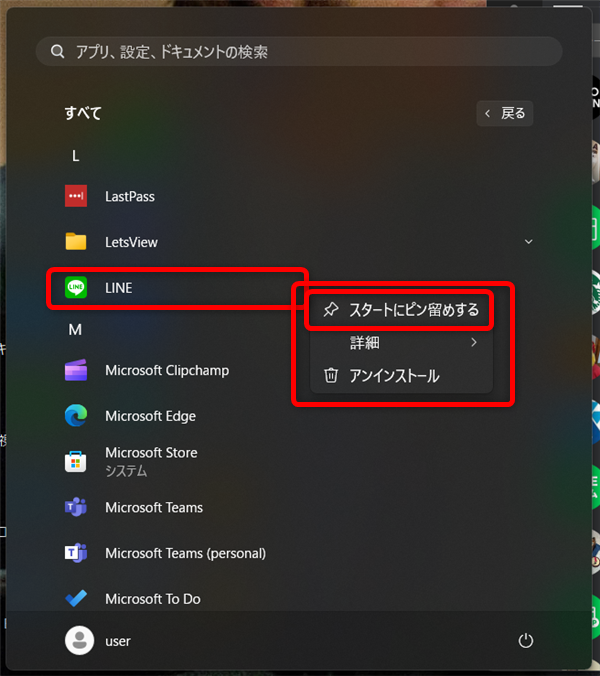
Task: Click the pin icon in context menu
Action: click(x=331, y=309)
